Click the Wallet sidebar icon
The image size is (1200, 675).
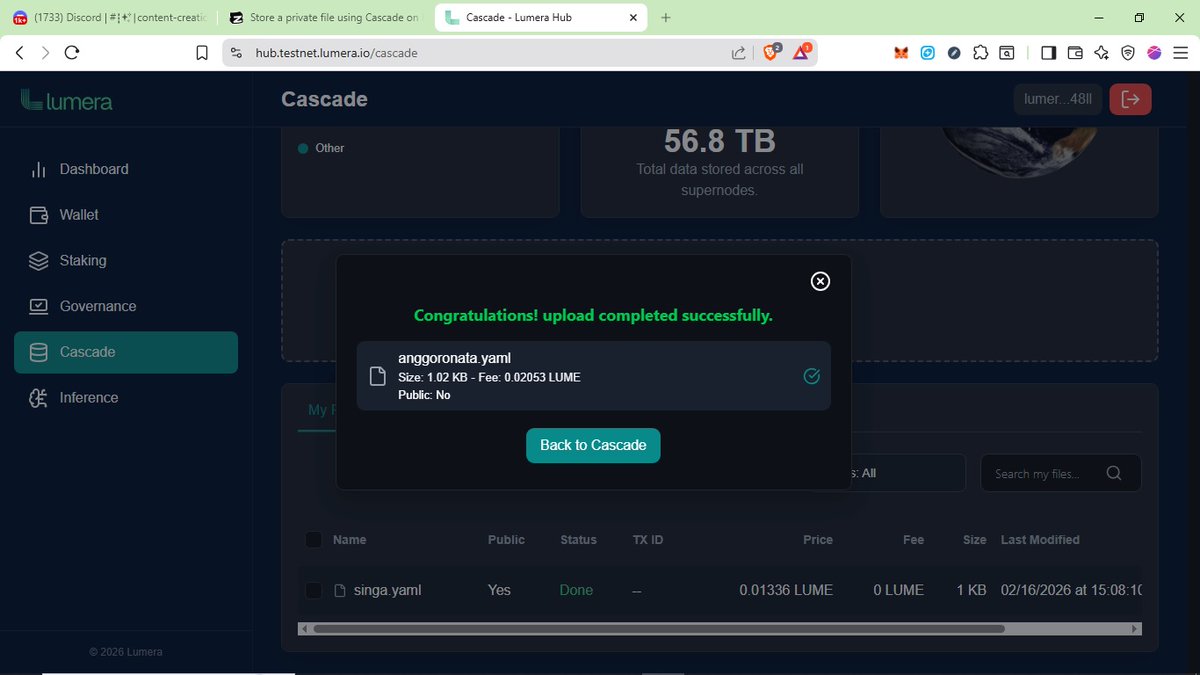(x=39, y=215)
